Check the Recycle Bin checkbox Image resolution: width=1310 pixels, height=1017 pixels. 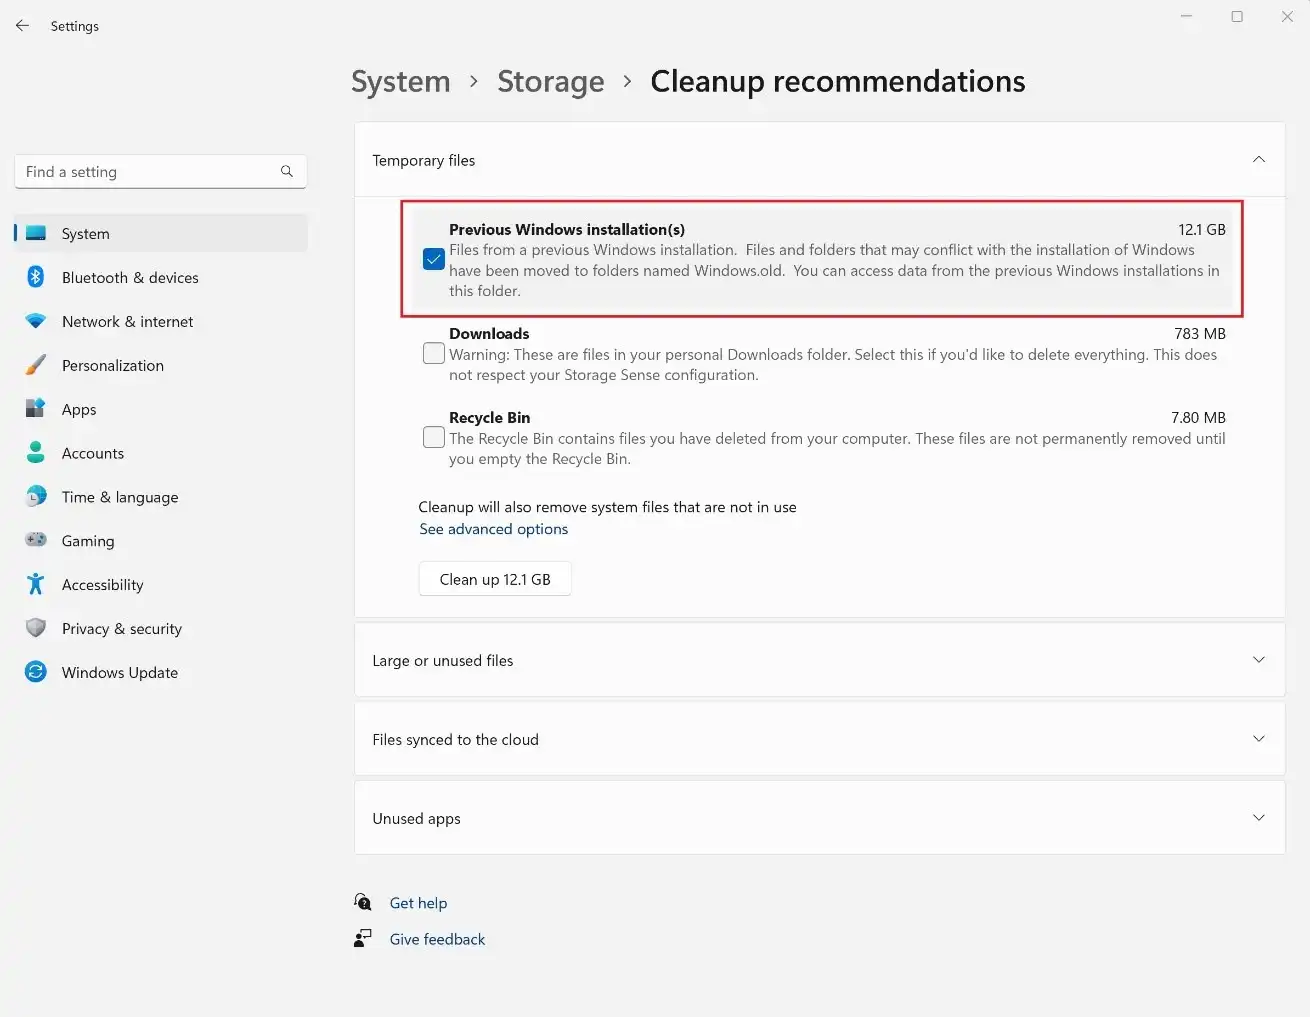(x=434, y=437)
